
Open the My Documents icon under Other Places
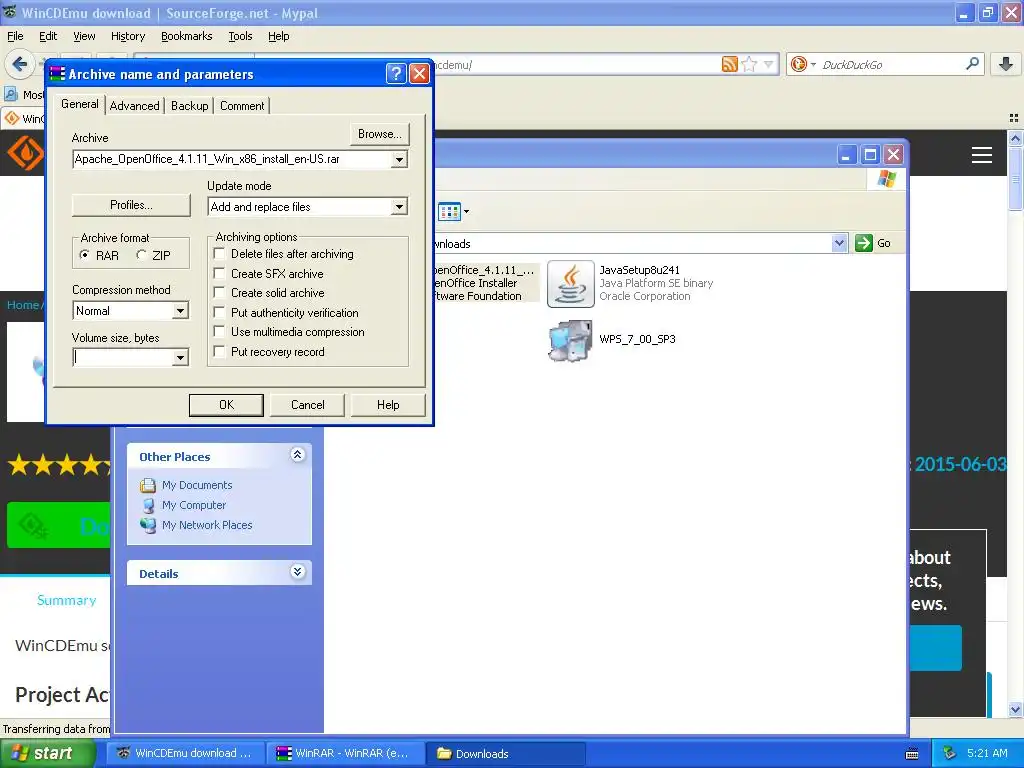[148, 485]
